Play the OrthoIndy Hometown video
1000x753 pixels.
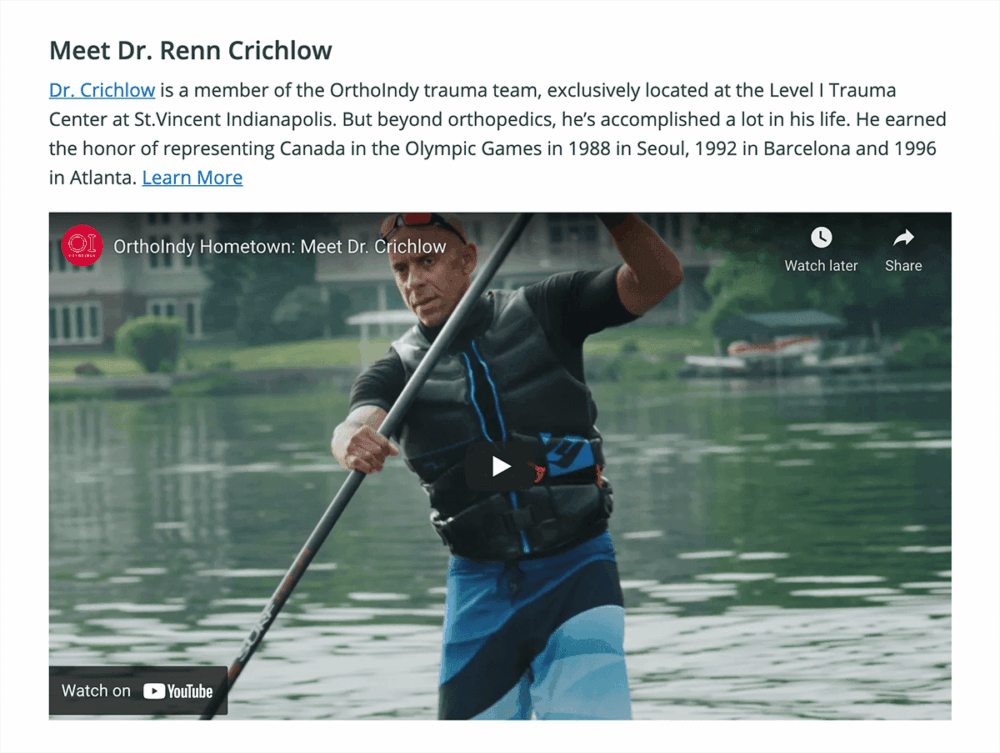501,466
